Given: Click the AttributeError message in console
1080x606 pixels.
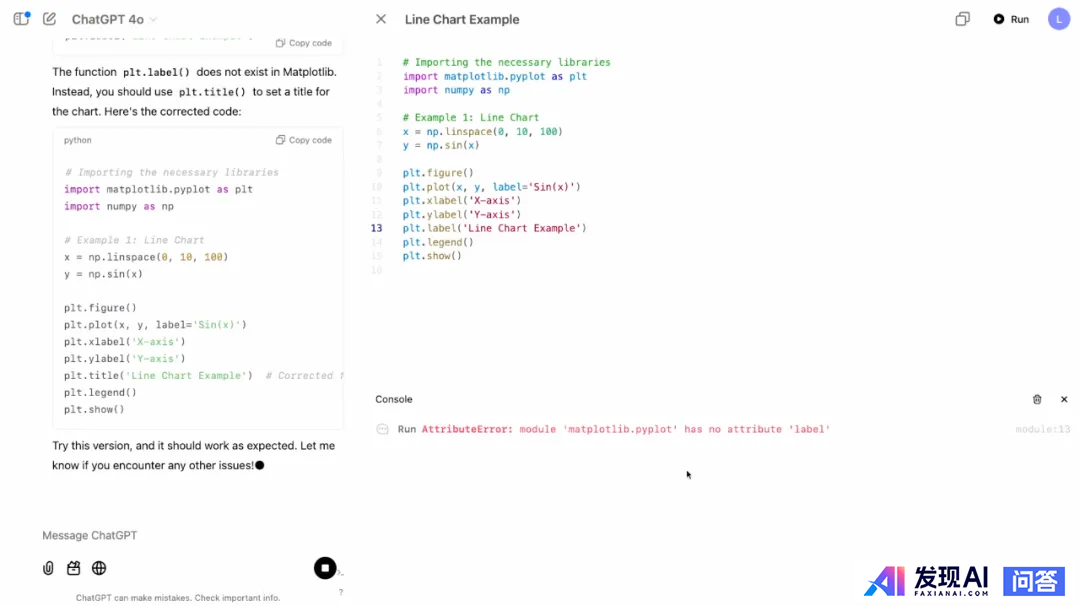Looking at the screenshot, I should pos(625,429).
